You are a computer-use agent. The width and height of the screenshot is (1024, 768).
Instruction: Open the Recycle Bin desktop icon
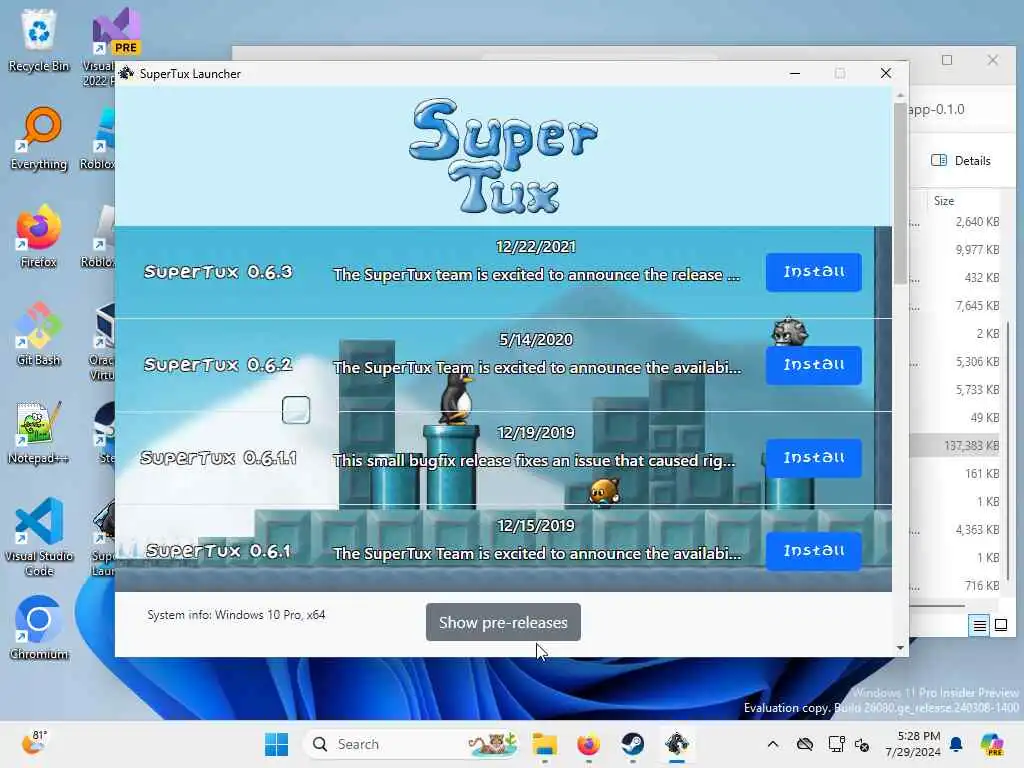39,40
